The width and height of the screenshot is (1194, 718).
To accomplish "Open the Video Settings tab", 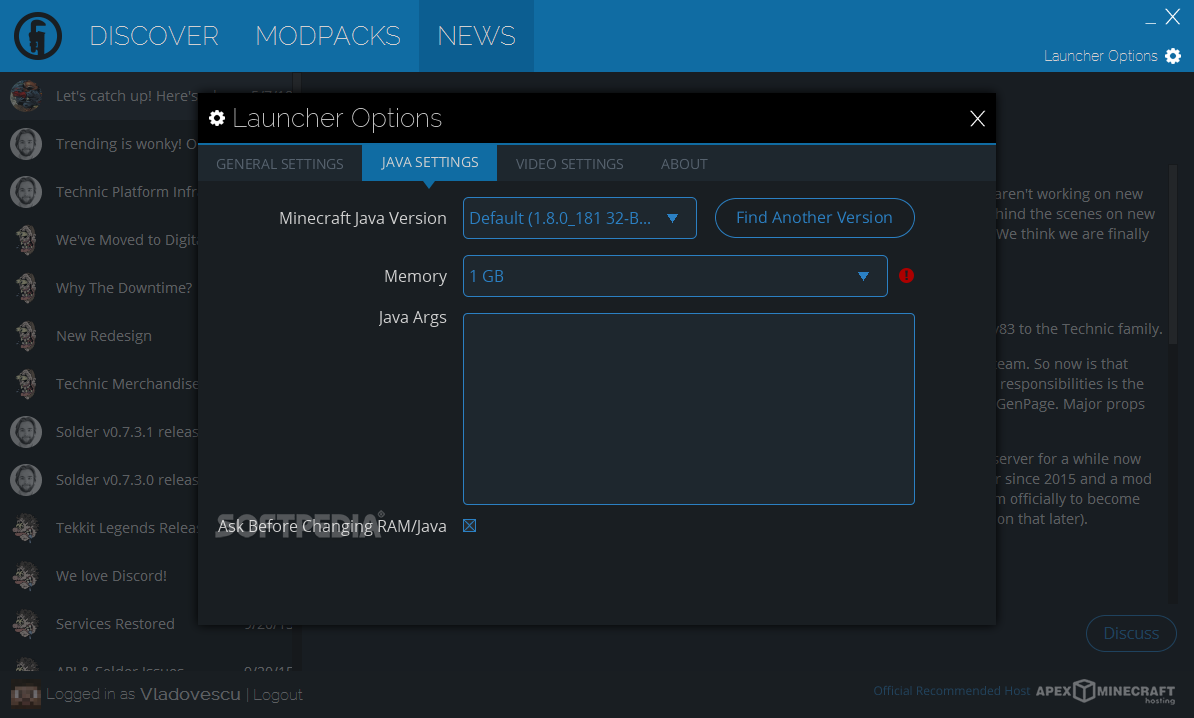I will click(x=569, y=164).
